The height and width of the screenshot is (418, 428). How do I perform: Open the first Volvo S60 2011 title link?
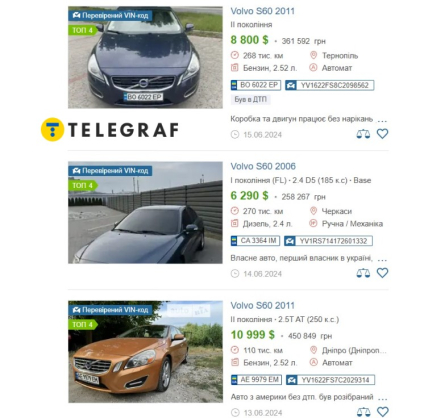pyautogui.click(x=263, y=11)
